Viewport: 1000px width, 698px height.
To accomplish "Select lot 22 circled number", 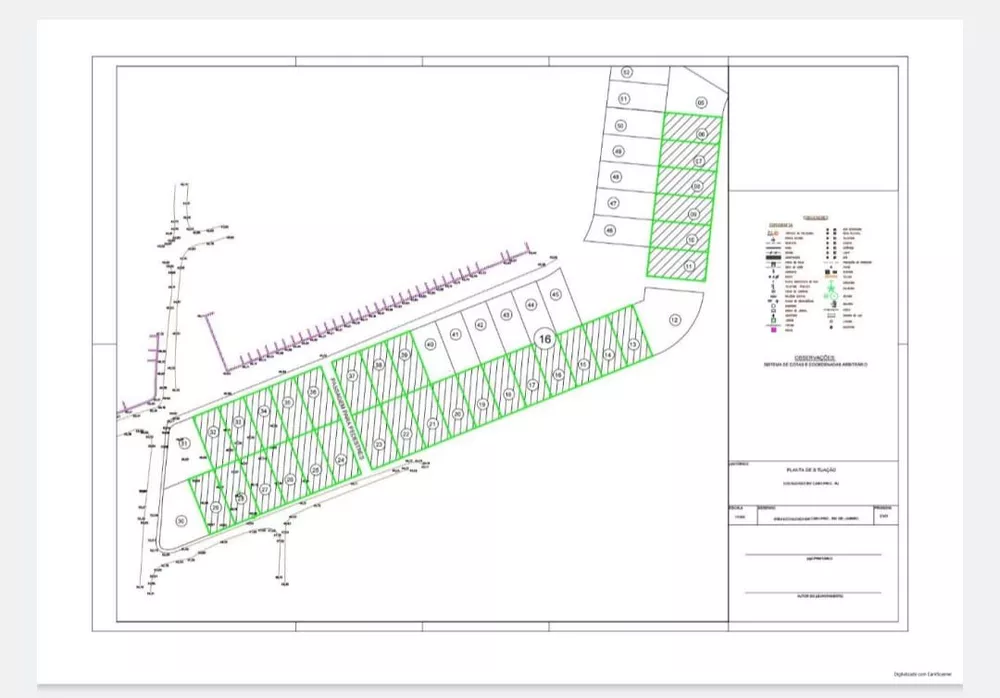I will pos(406,434).
